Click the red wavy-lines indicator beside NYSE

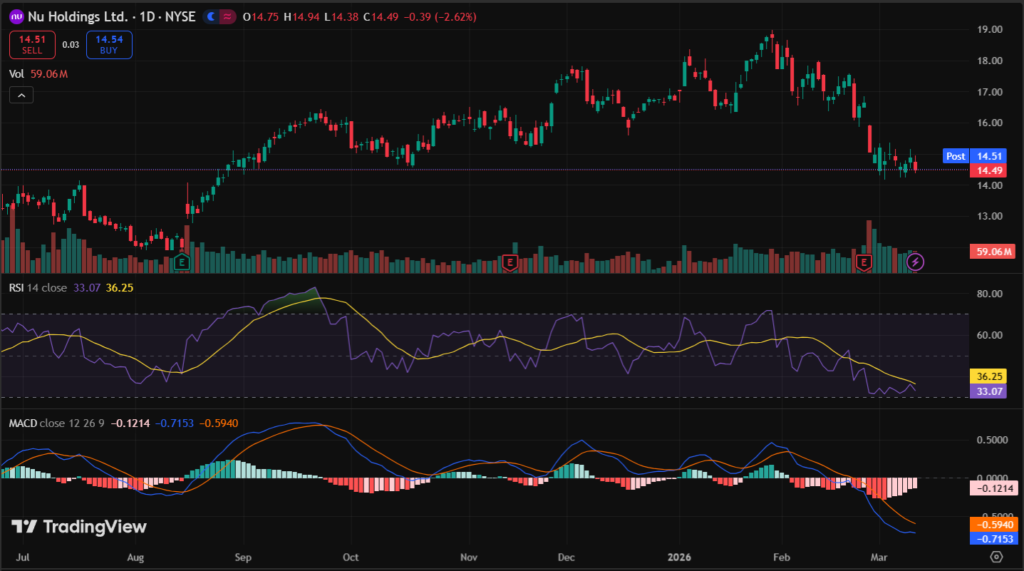230,17
